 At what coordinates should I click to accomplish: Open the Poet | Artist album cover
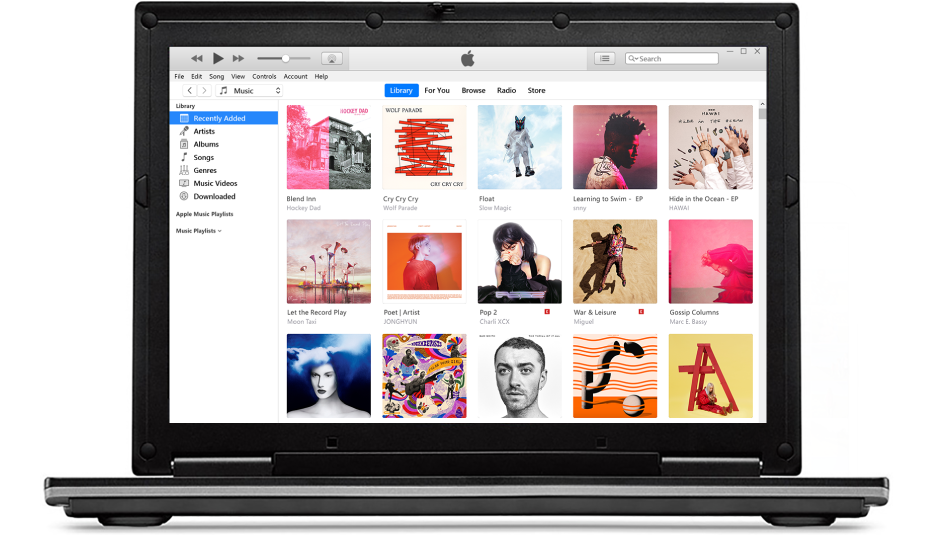[425, 261]
